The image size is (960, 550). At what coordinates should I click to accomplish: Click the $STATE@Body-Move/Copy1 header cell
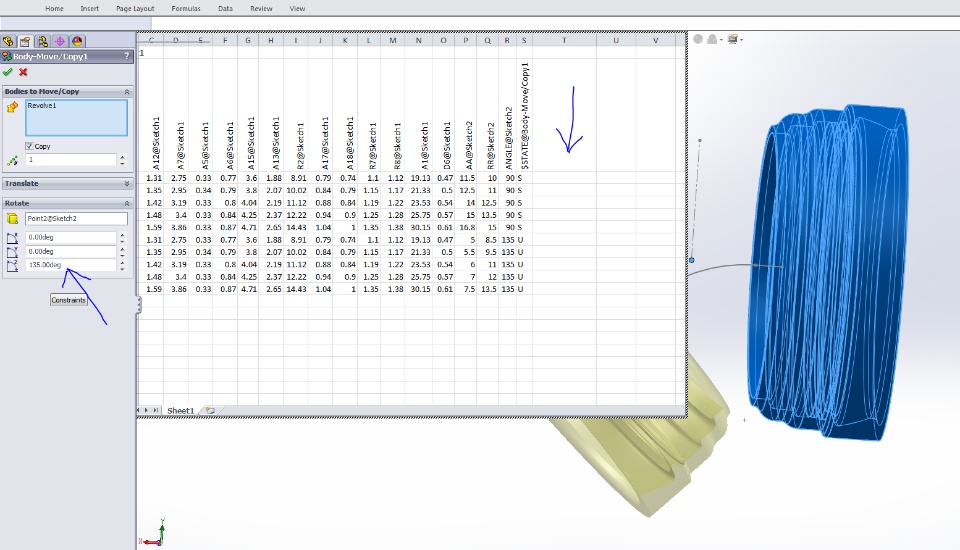(x=525, y=116)
